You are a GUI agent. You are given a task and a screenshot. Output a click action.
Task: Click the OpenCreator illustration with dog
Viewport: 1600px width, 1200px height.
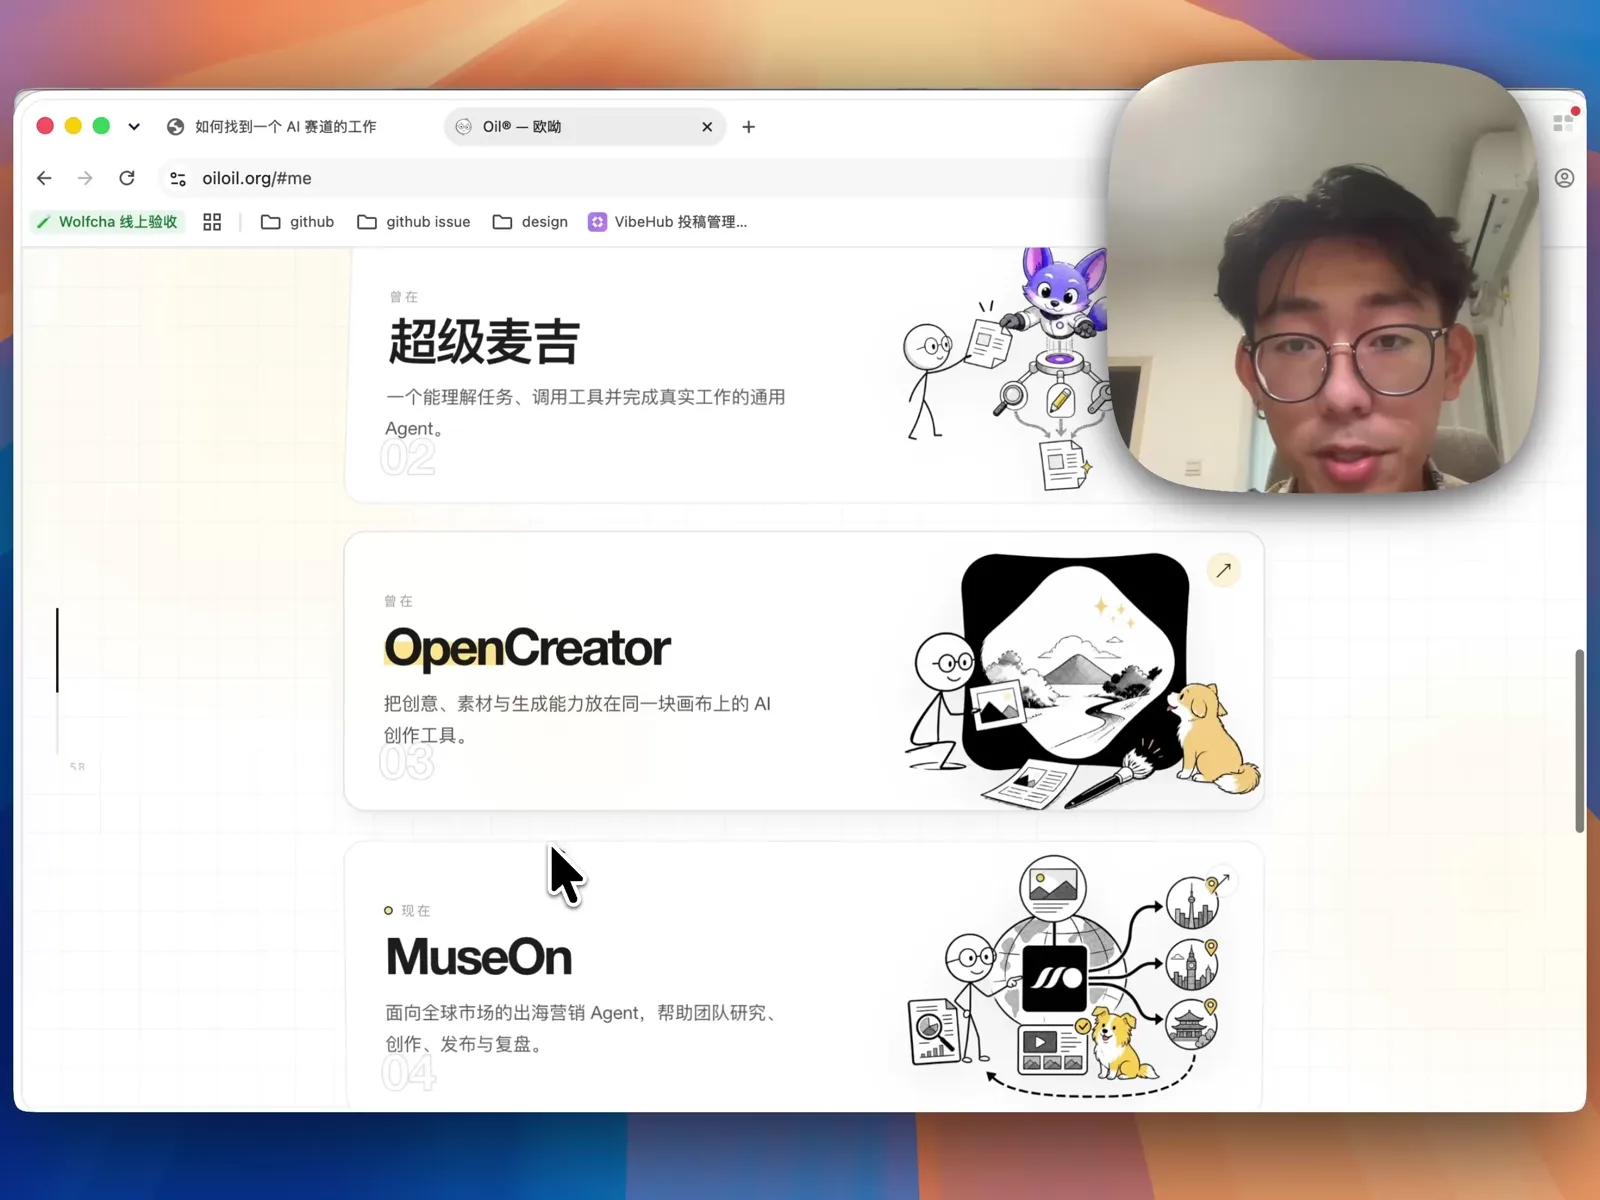pyautogui.click(x=1083, y=680)
